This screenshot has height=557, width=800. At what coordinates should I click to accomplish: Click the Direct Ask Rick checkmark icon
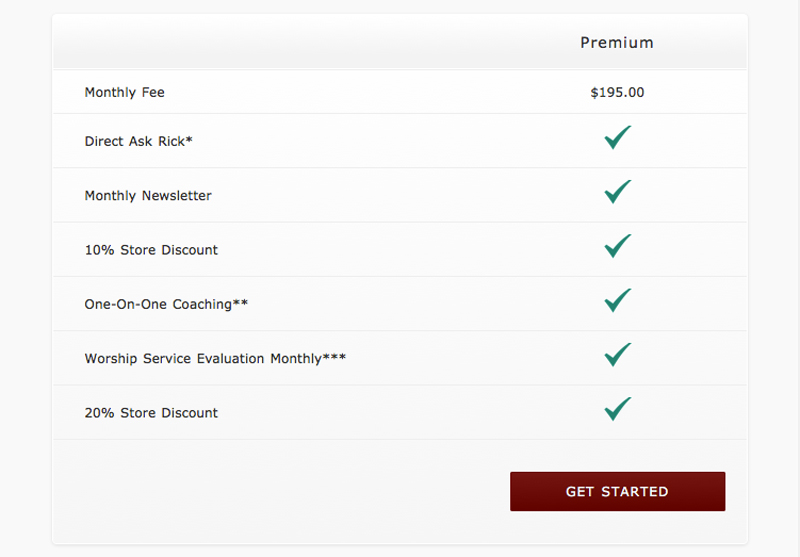point(618,138)
